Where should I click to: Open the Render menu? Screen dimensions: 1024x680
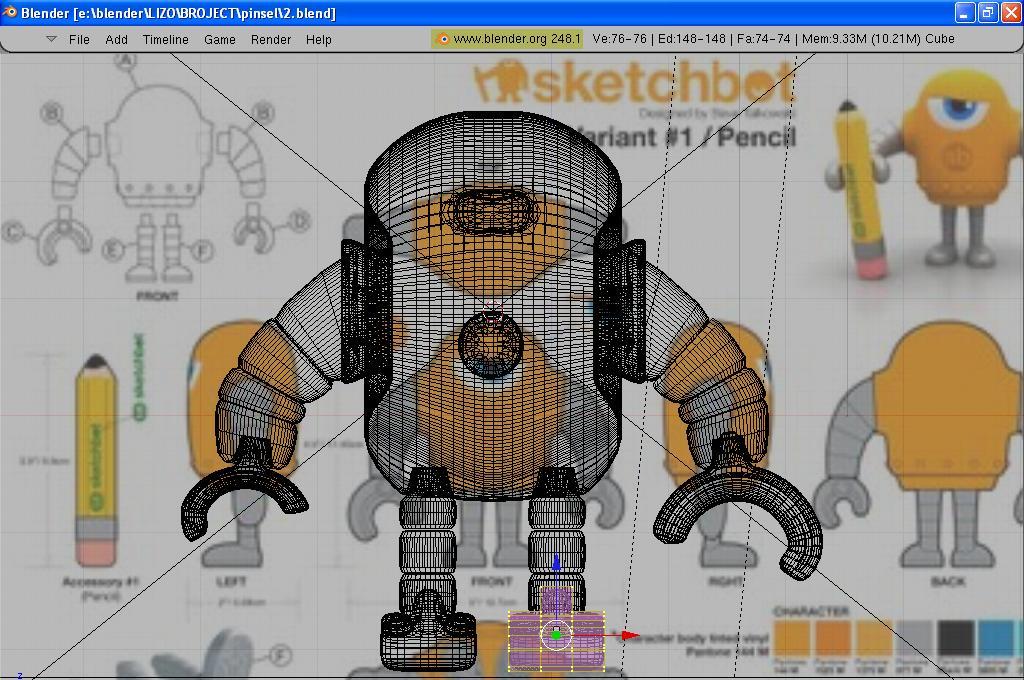point(270,40)
